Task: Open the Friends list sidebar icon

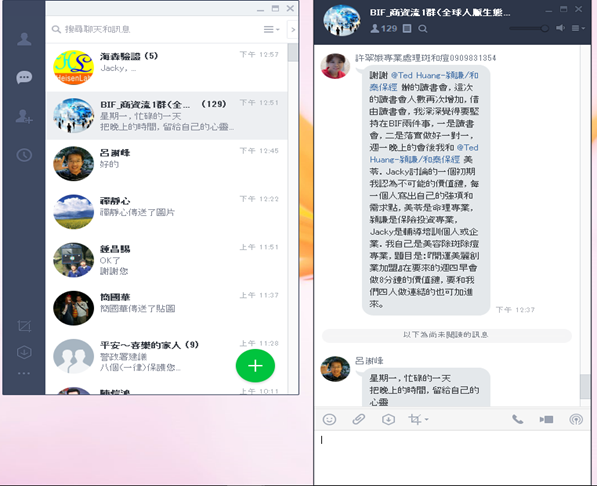Action: pos(24,39)
